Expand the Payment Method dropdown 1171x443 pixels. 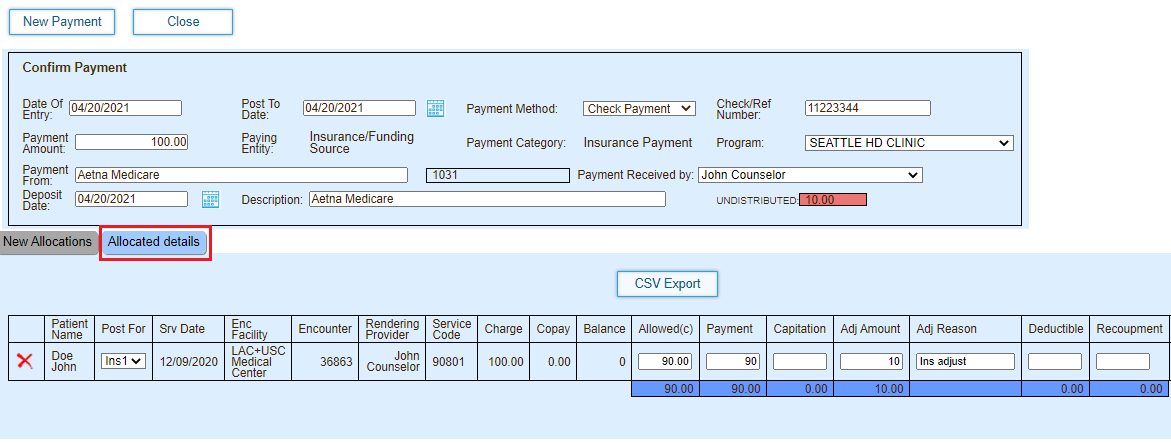click(639, 108)
